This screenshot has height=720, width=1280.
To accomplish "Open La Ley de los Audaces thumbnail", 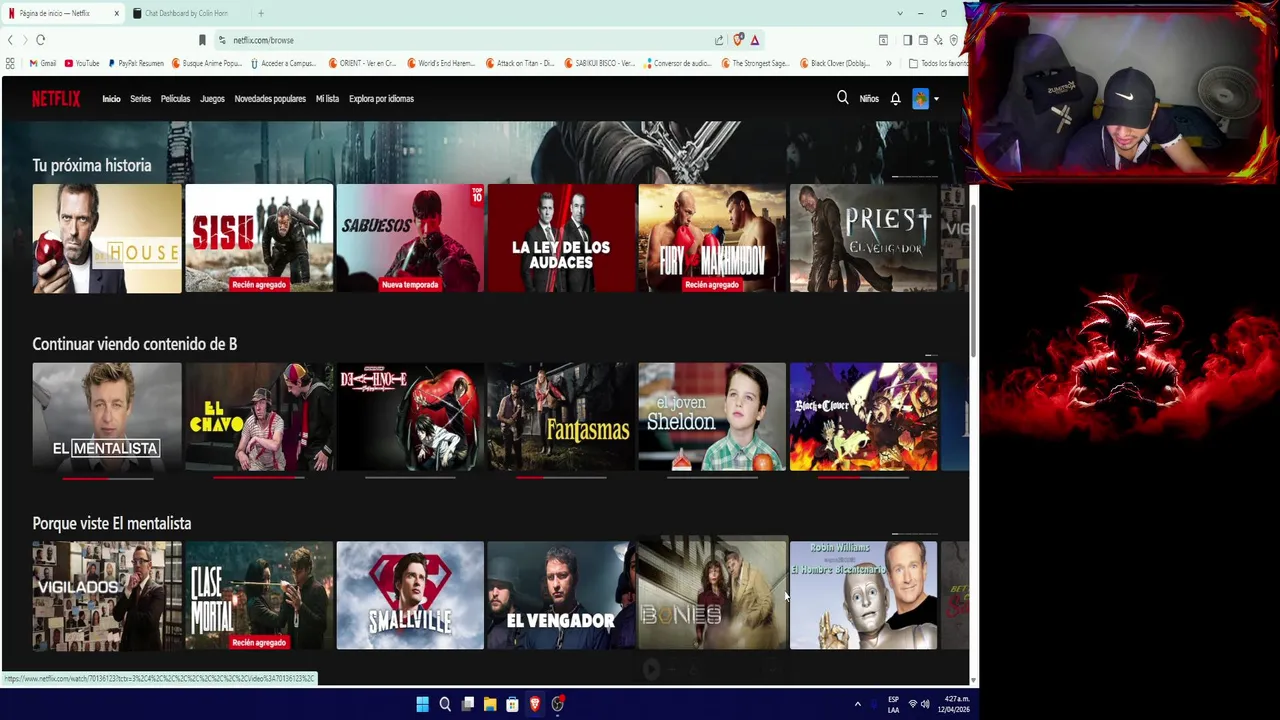I will click(561, 238).
